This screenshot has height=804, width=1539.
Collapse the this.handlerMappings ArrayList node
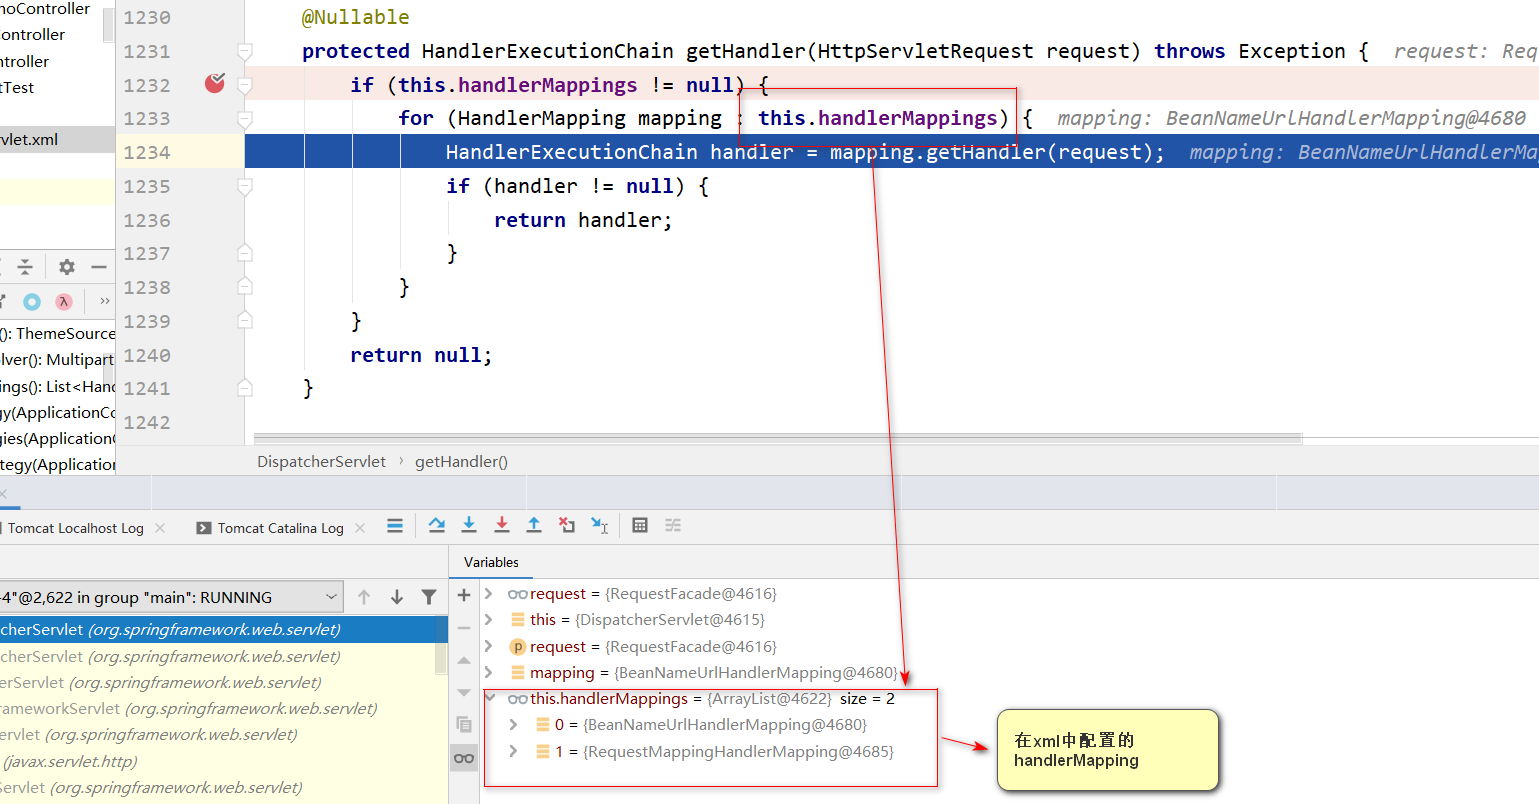click(491, 698)
